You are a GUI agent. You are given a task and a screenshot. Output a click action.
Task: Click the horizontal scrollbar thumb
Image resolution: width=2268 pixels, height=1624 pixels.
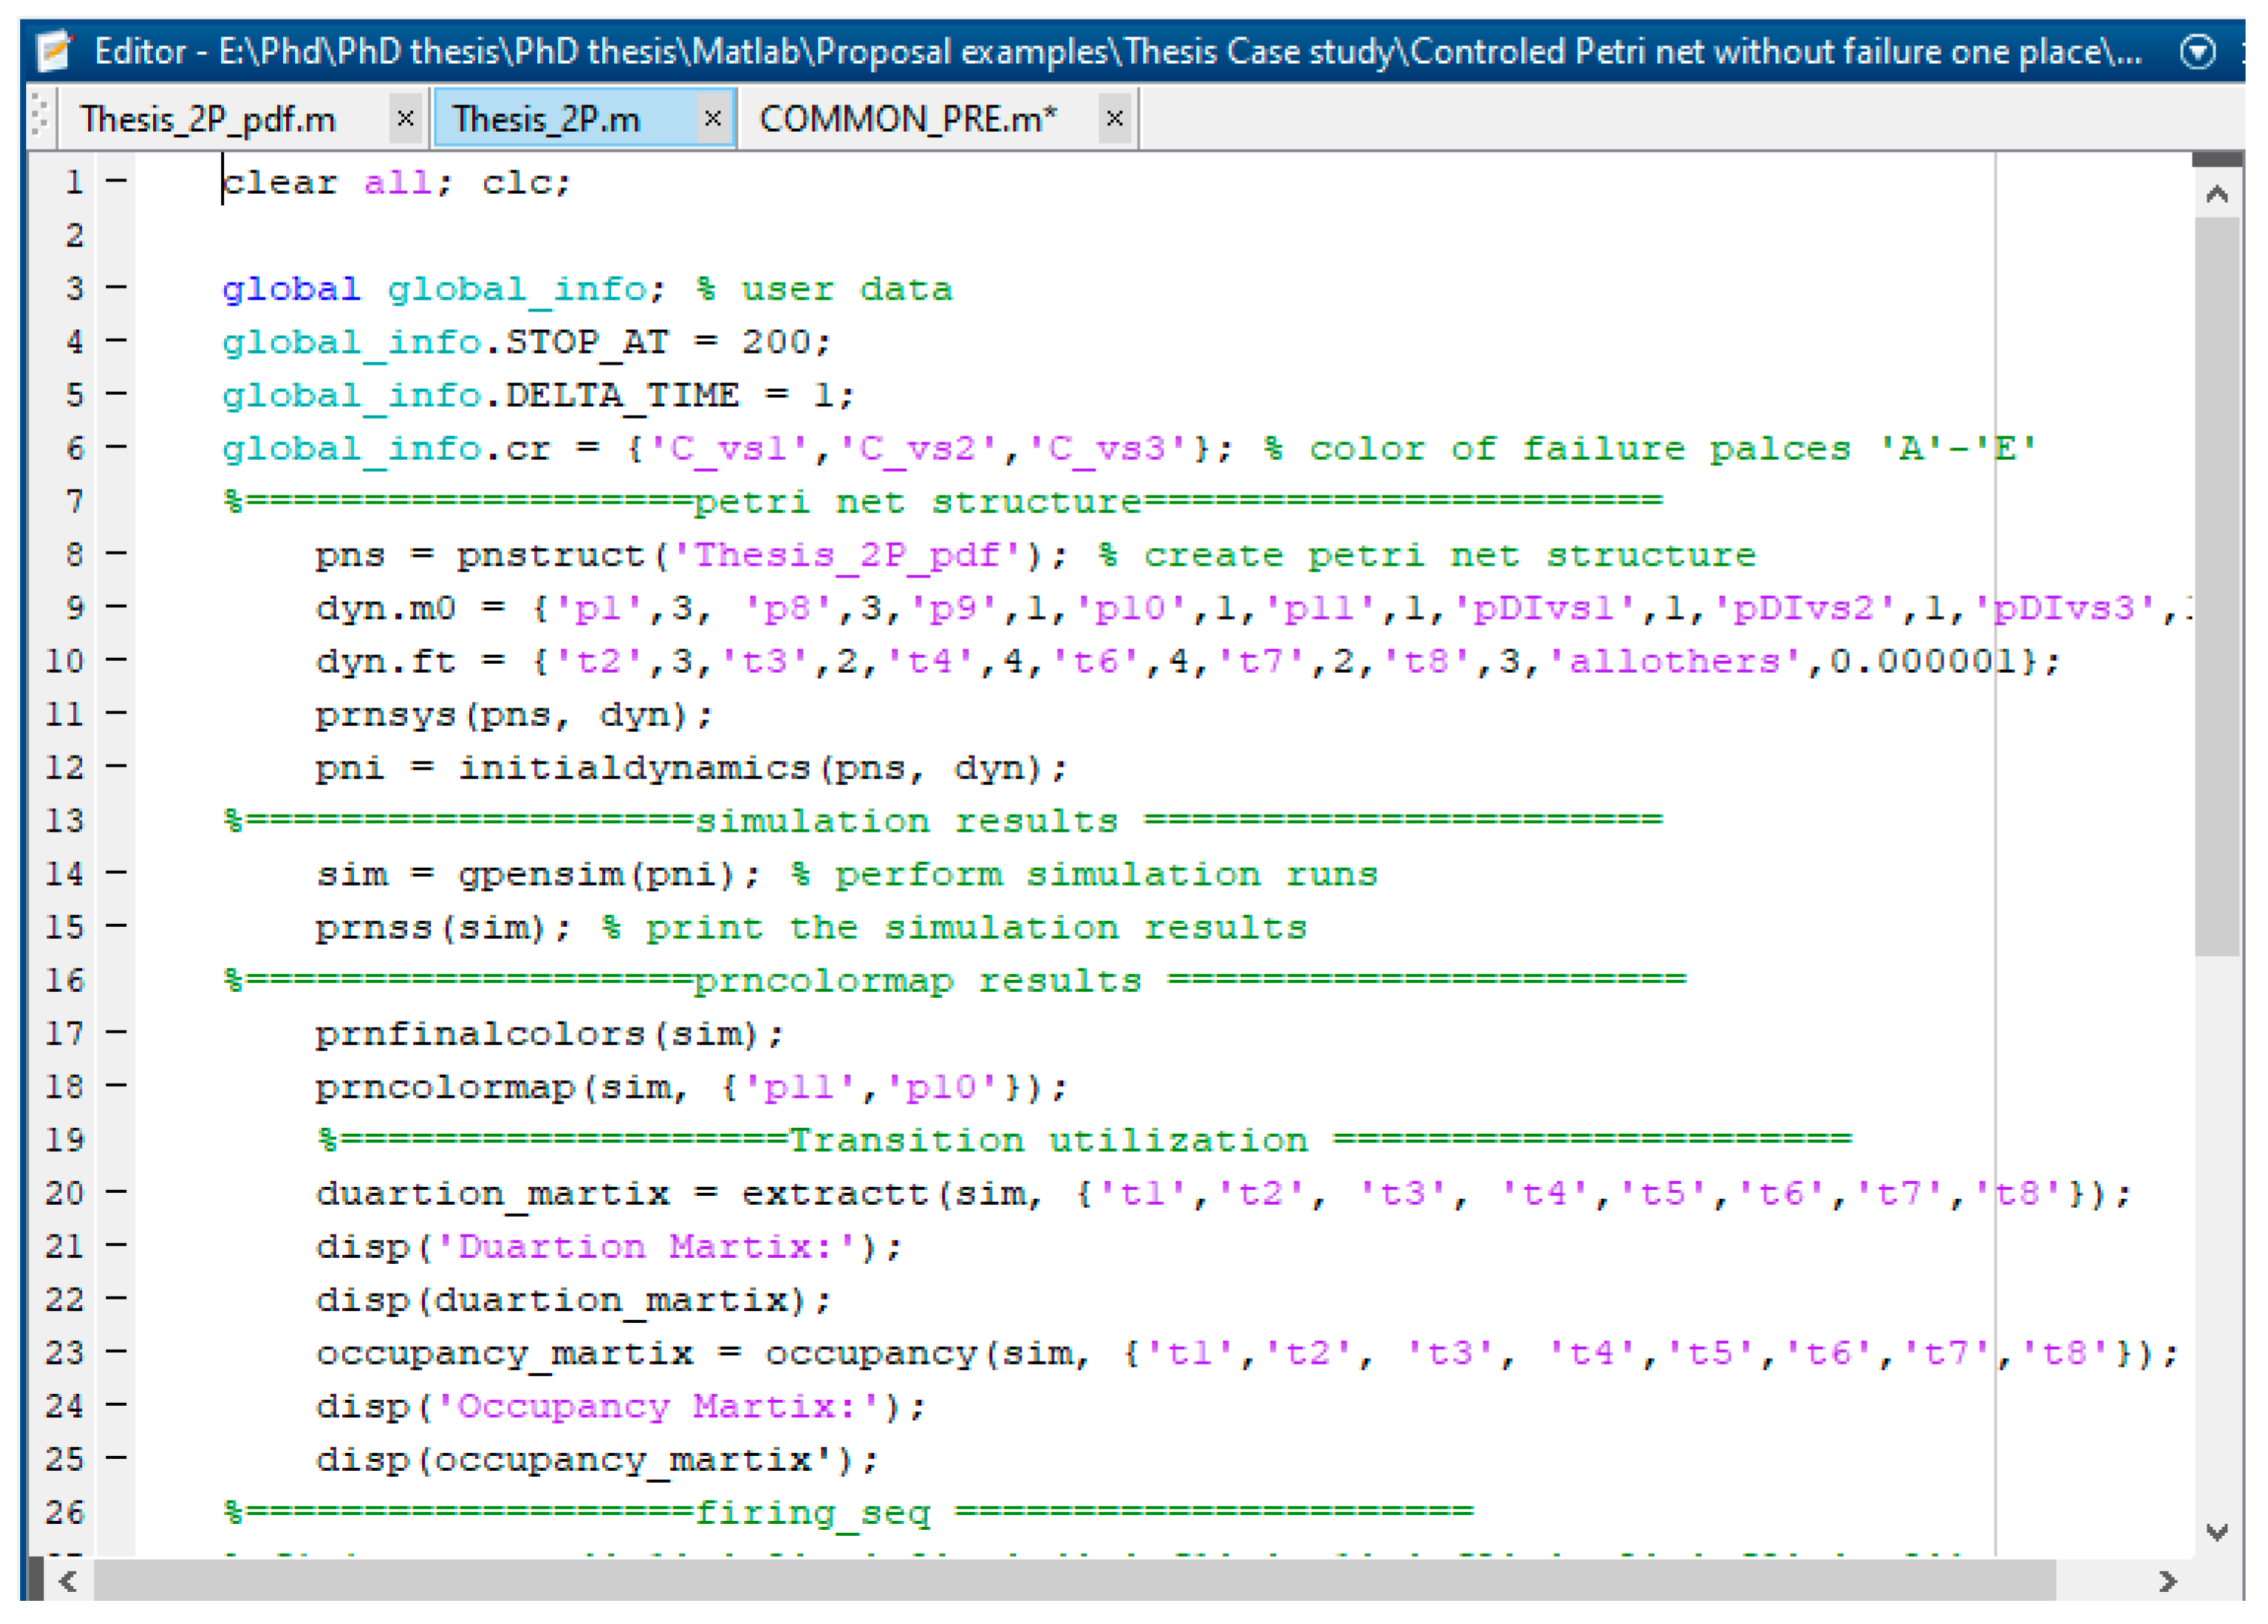point(1075,1581)
